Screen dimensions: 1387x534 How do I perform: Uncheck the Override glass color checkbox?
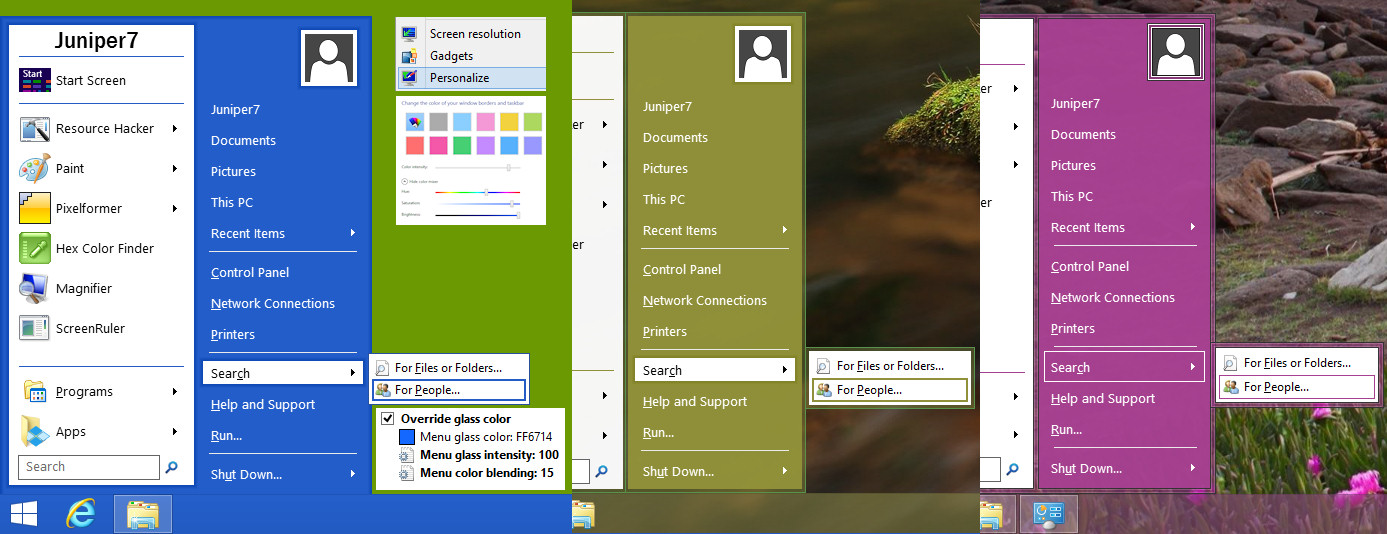click(388, 419)
